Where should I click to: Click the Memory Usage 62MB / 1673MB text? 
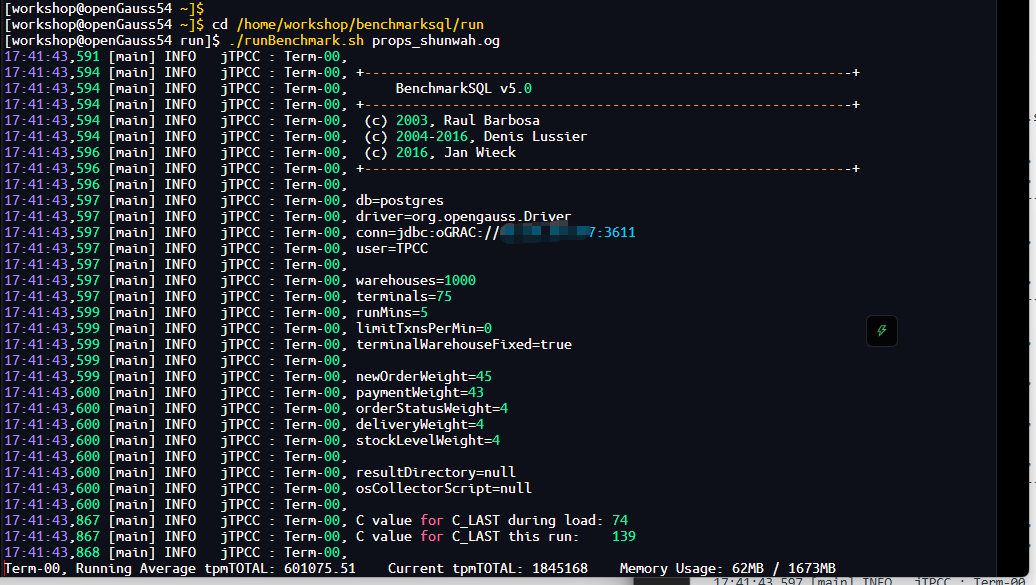point(727,568)
